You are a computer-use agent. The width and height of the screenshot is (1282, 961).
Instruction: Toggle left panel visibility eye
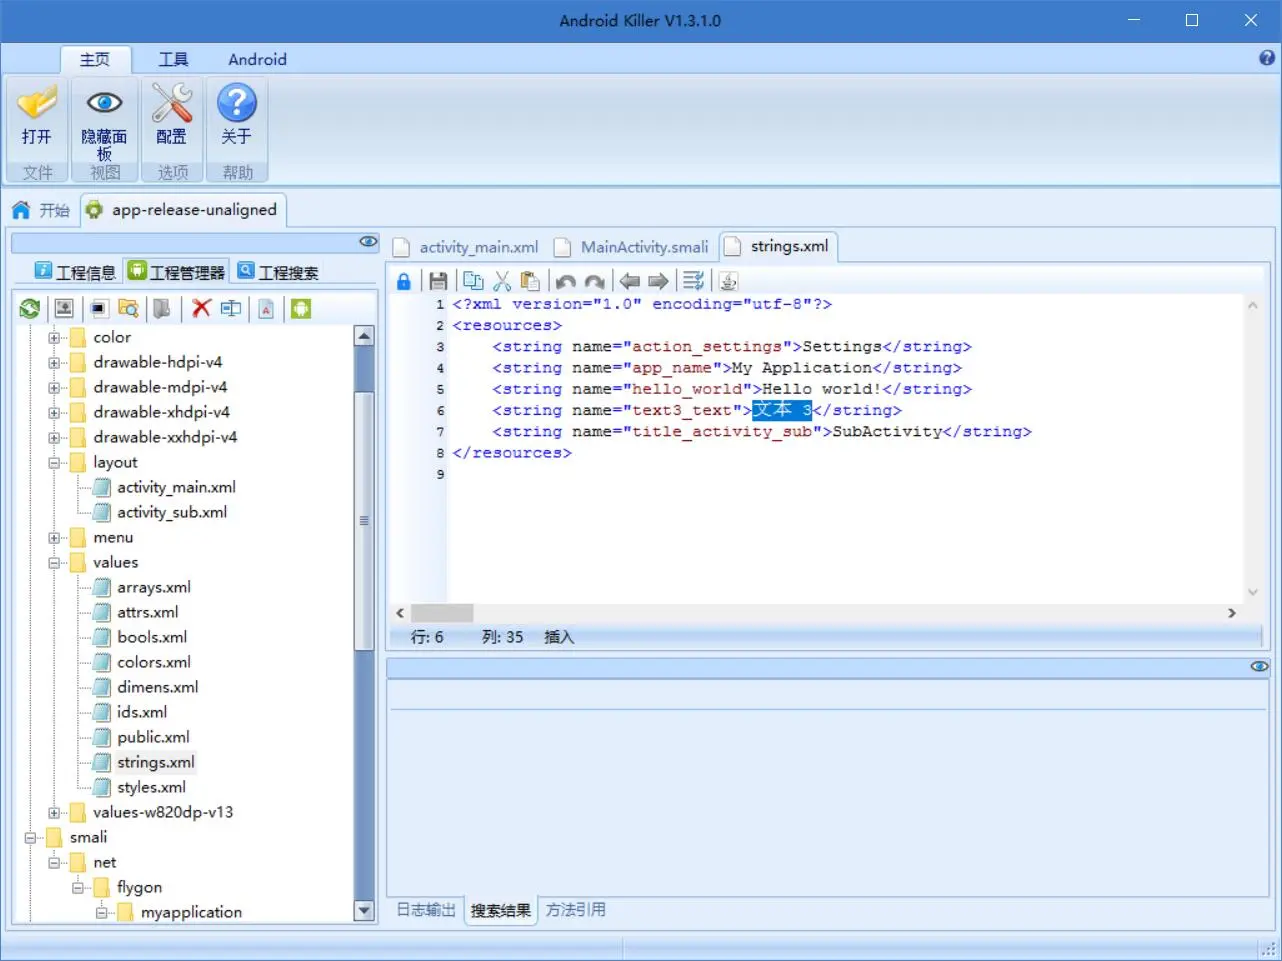[368, 242]
